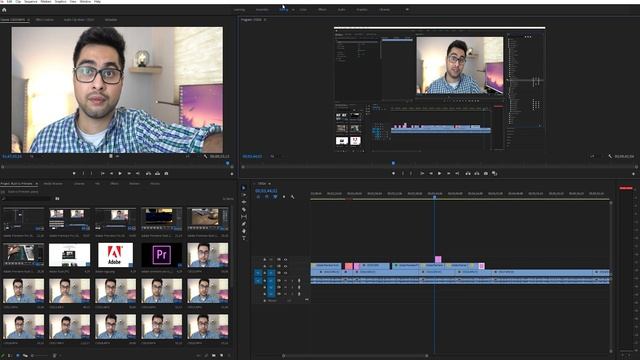The image size is (640, 360).
Task: Open Comparison View in Program monitor
Action: tap(495, 173)
